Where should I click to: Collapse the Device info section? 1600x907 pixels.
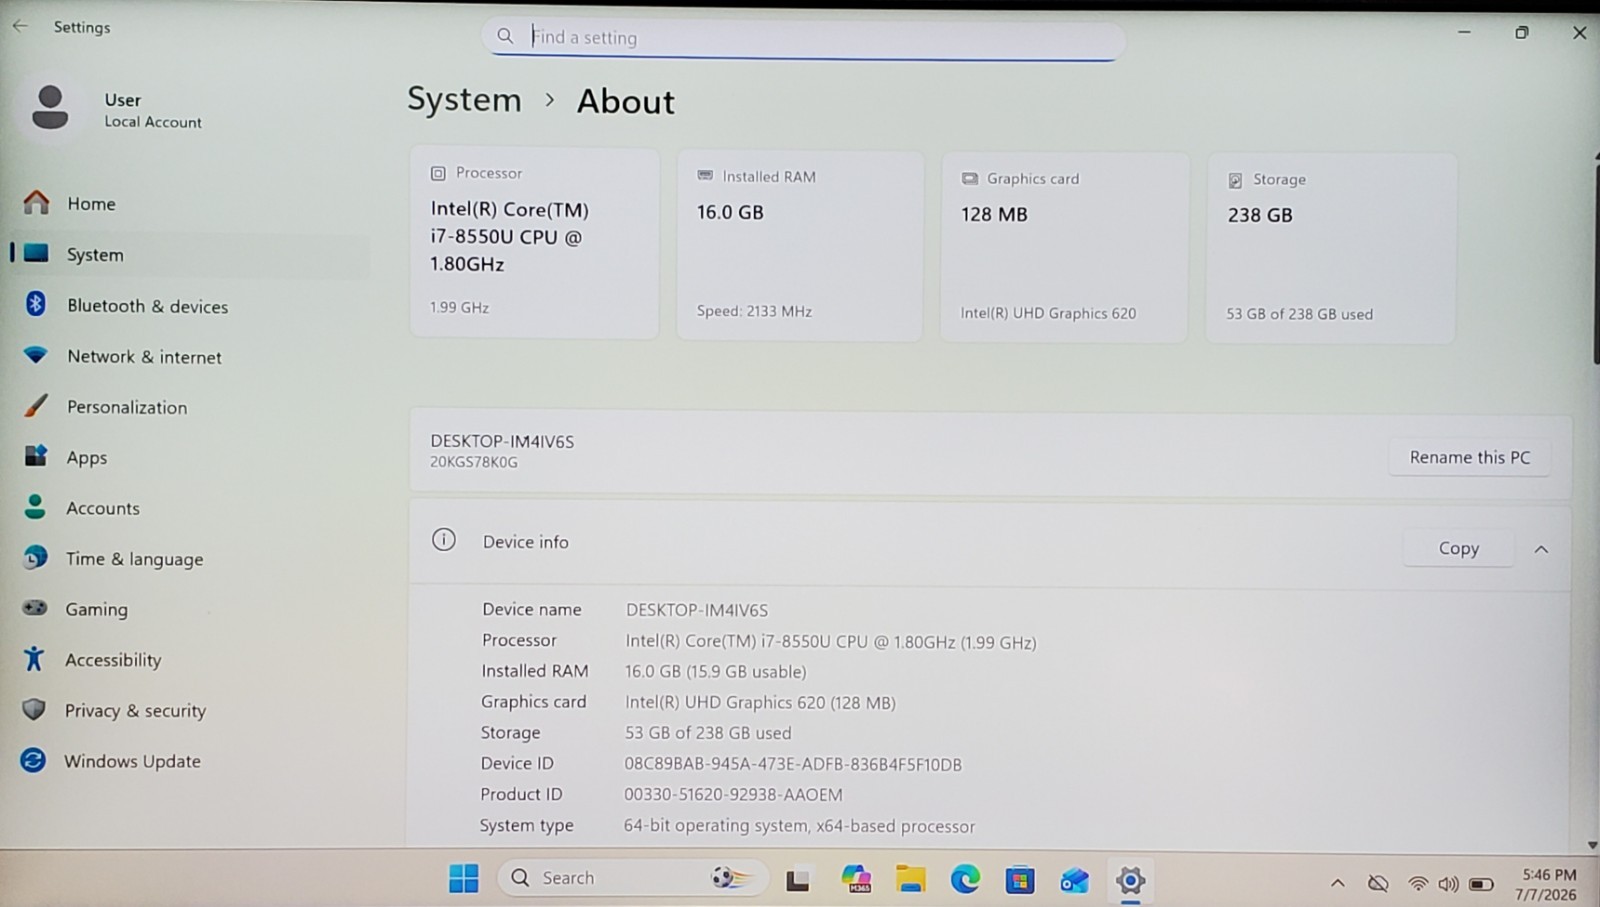(x=1541, y=549)
